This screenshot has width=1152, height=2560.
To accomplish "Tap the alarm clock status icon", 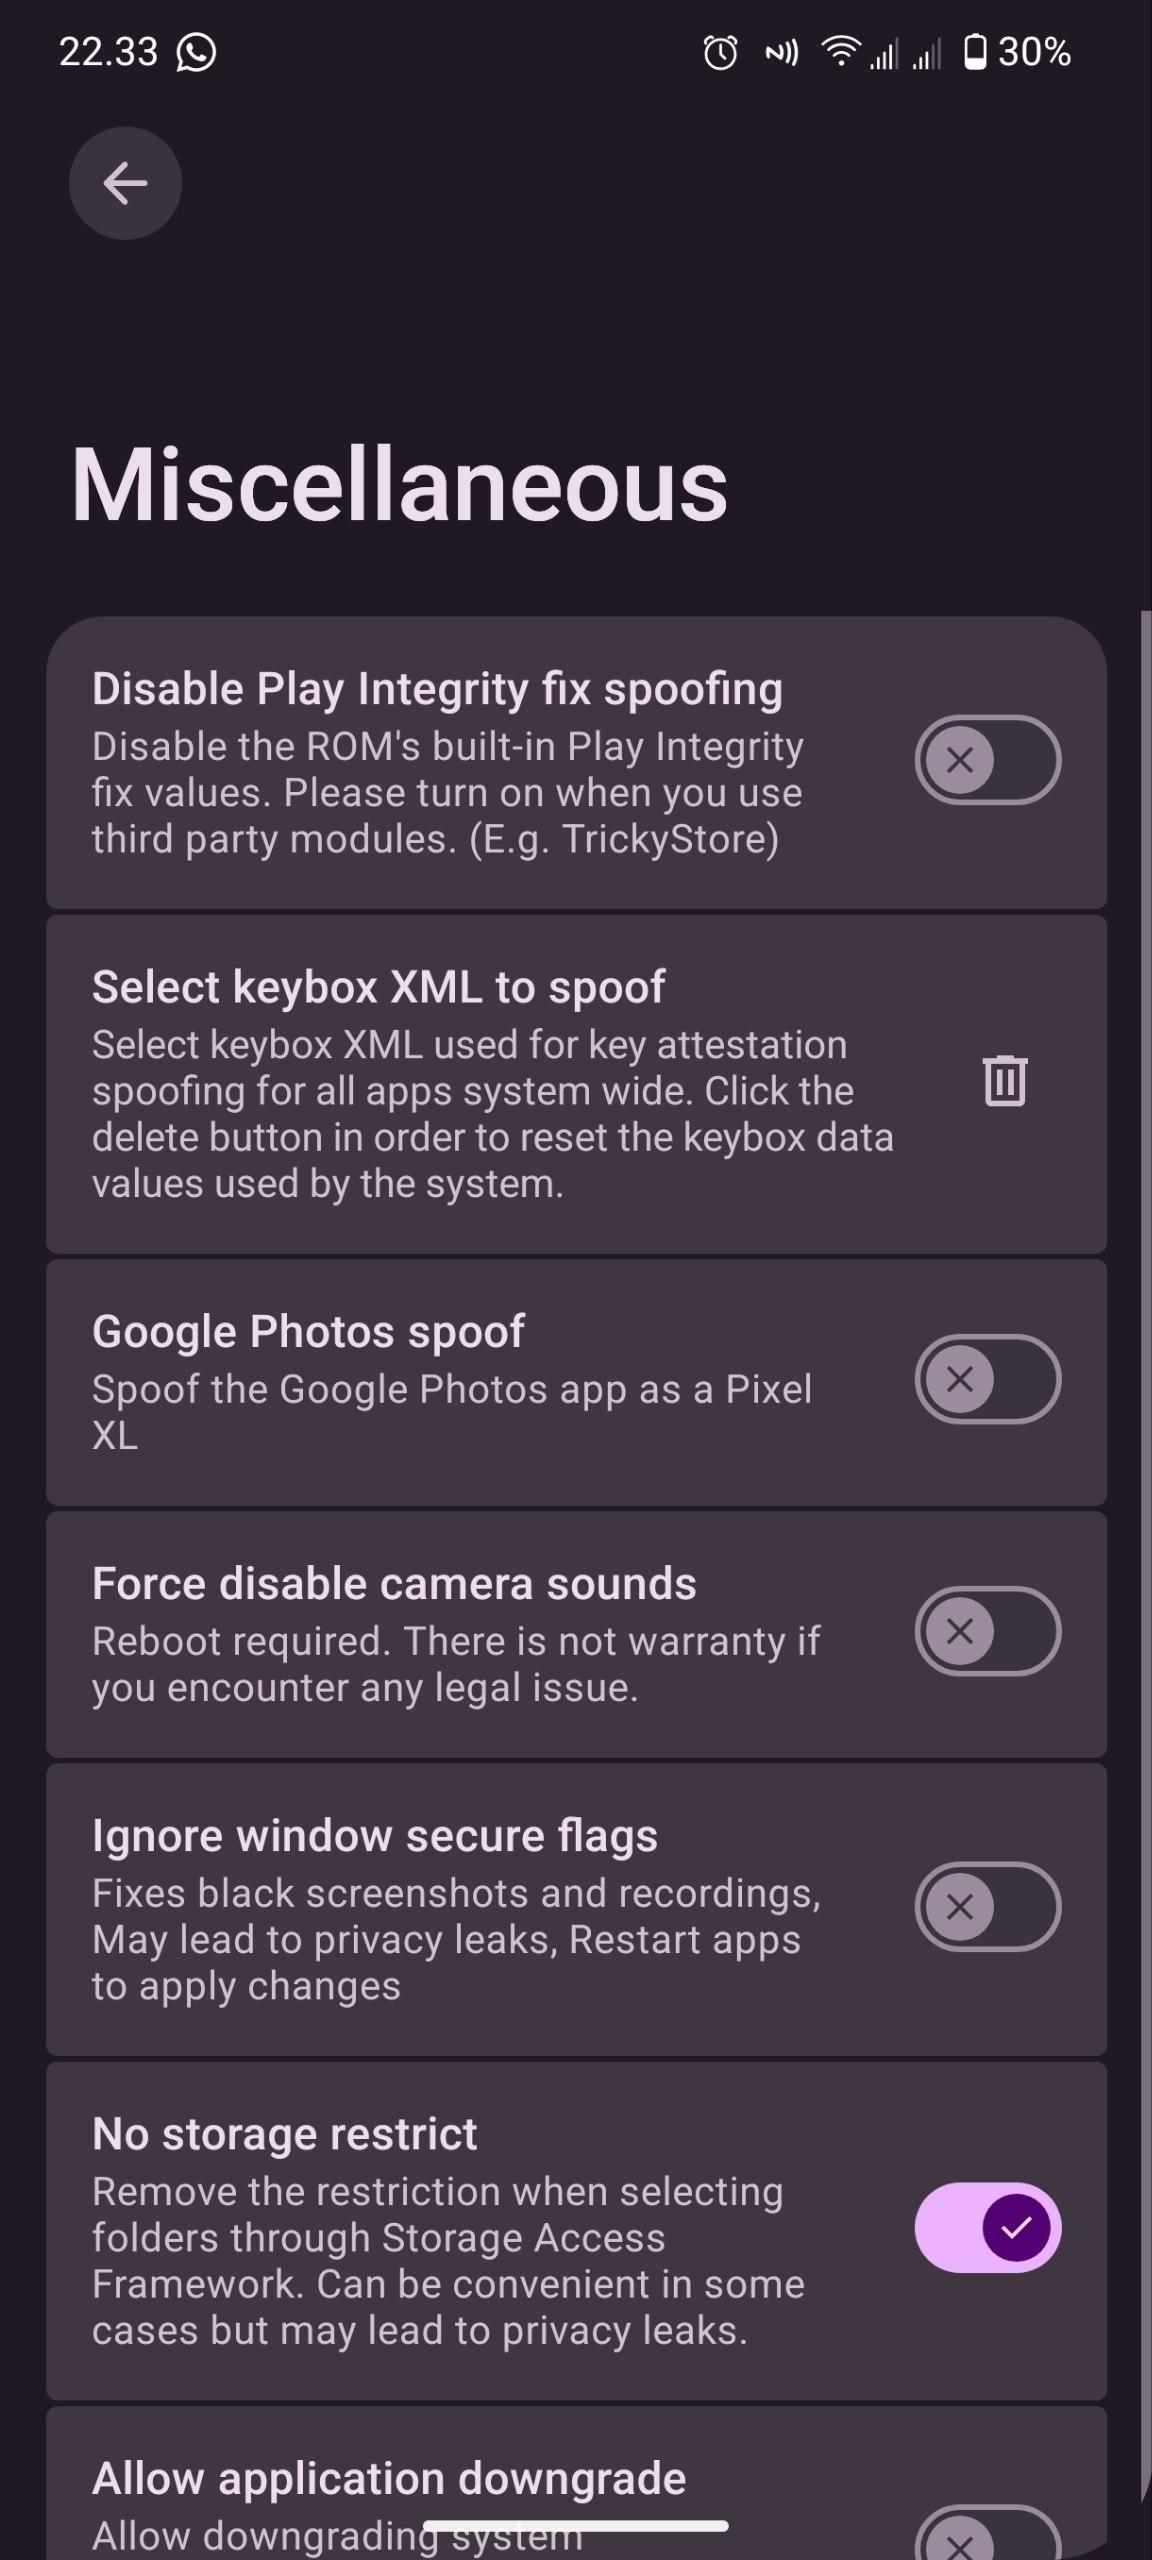I will [720, 52].
